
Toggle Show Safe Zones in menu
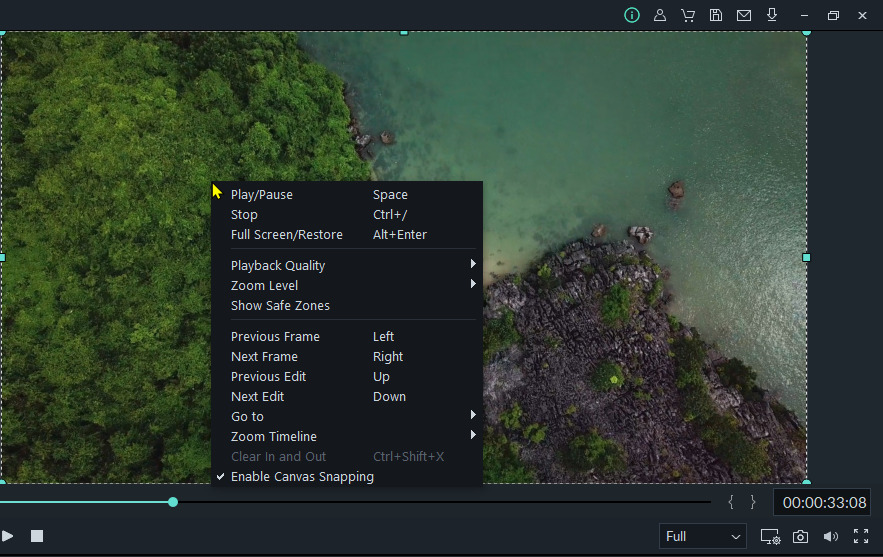(x=280, y=306)
